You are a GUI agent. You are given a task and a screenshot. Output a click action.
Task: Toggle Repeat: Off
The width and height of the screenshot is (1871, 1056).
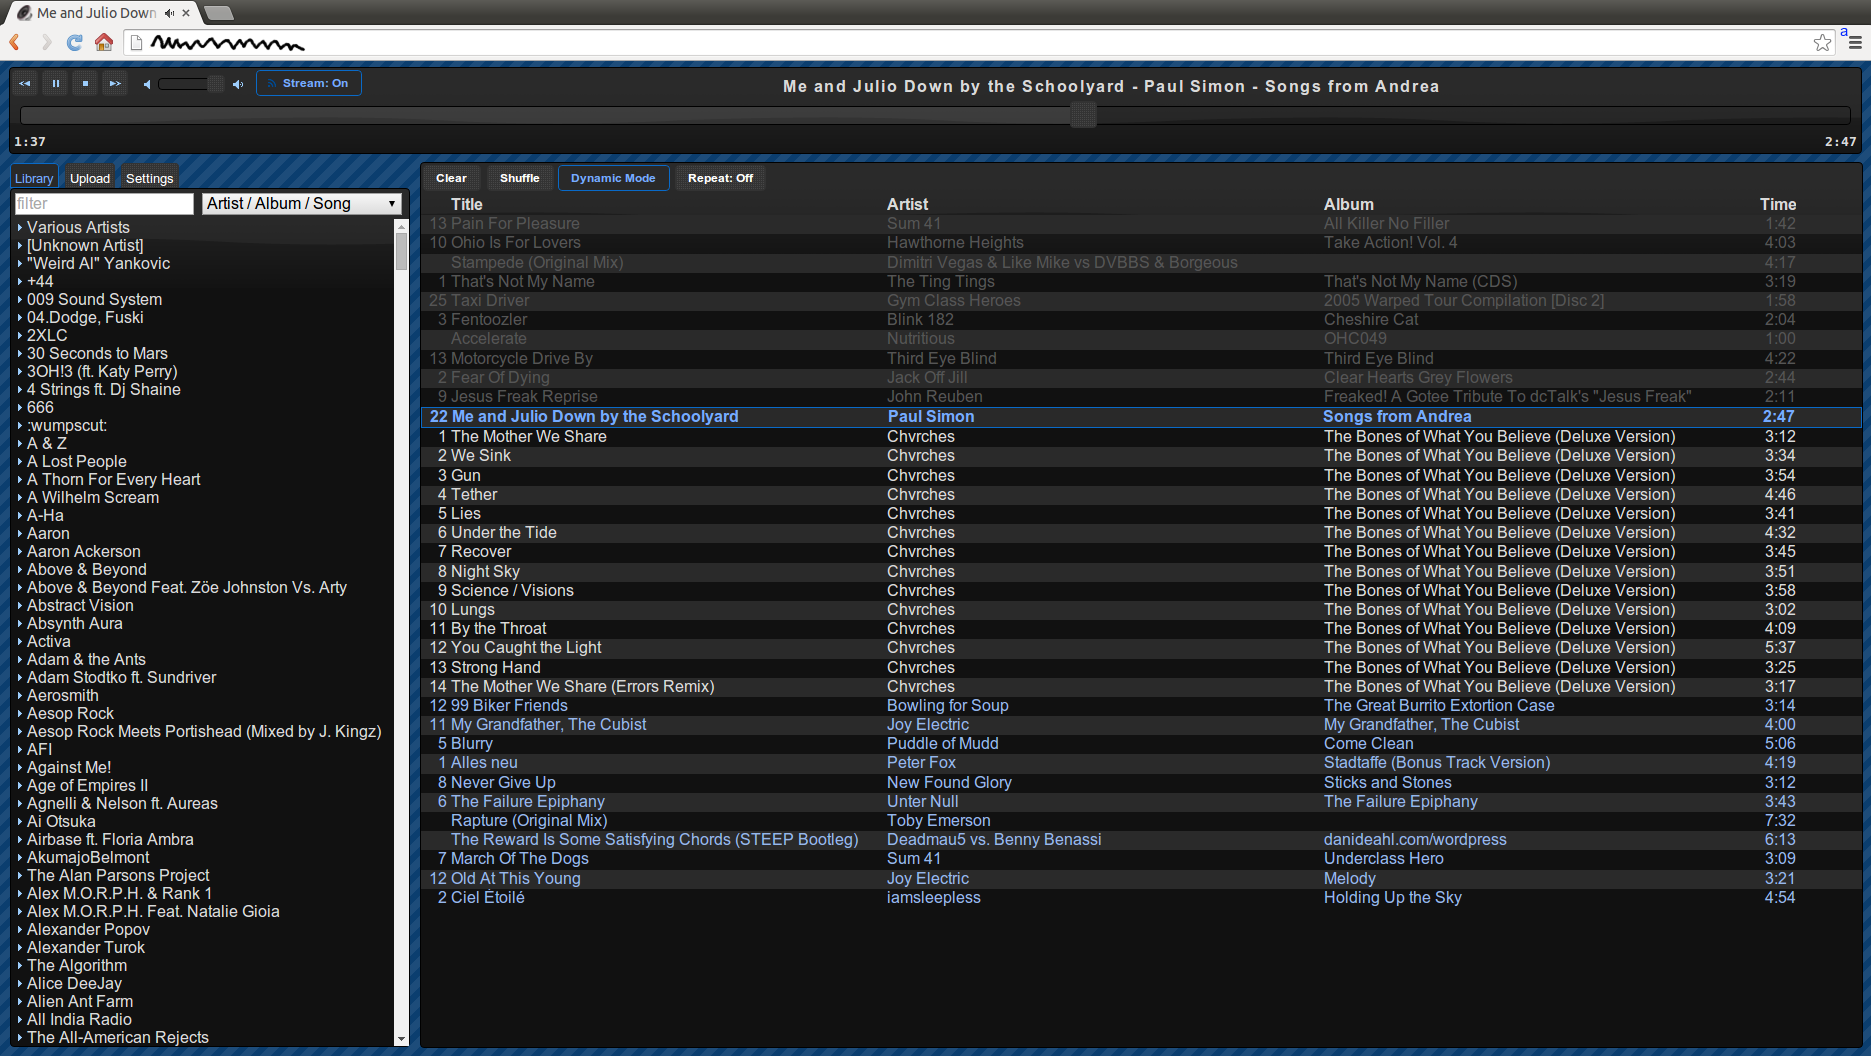[x=720, y=178]
